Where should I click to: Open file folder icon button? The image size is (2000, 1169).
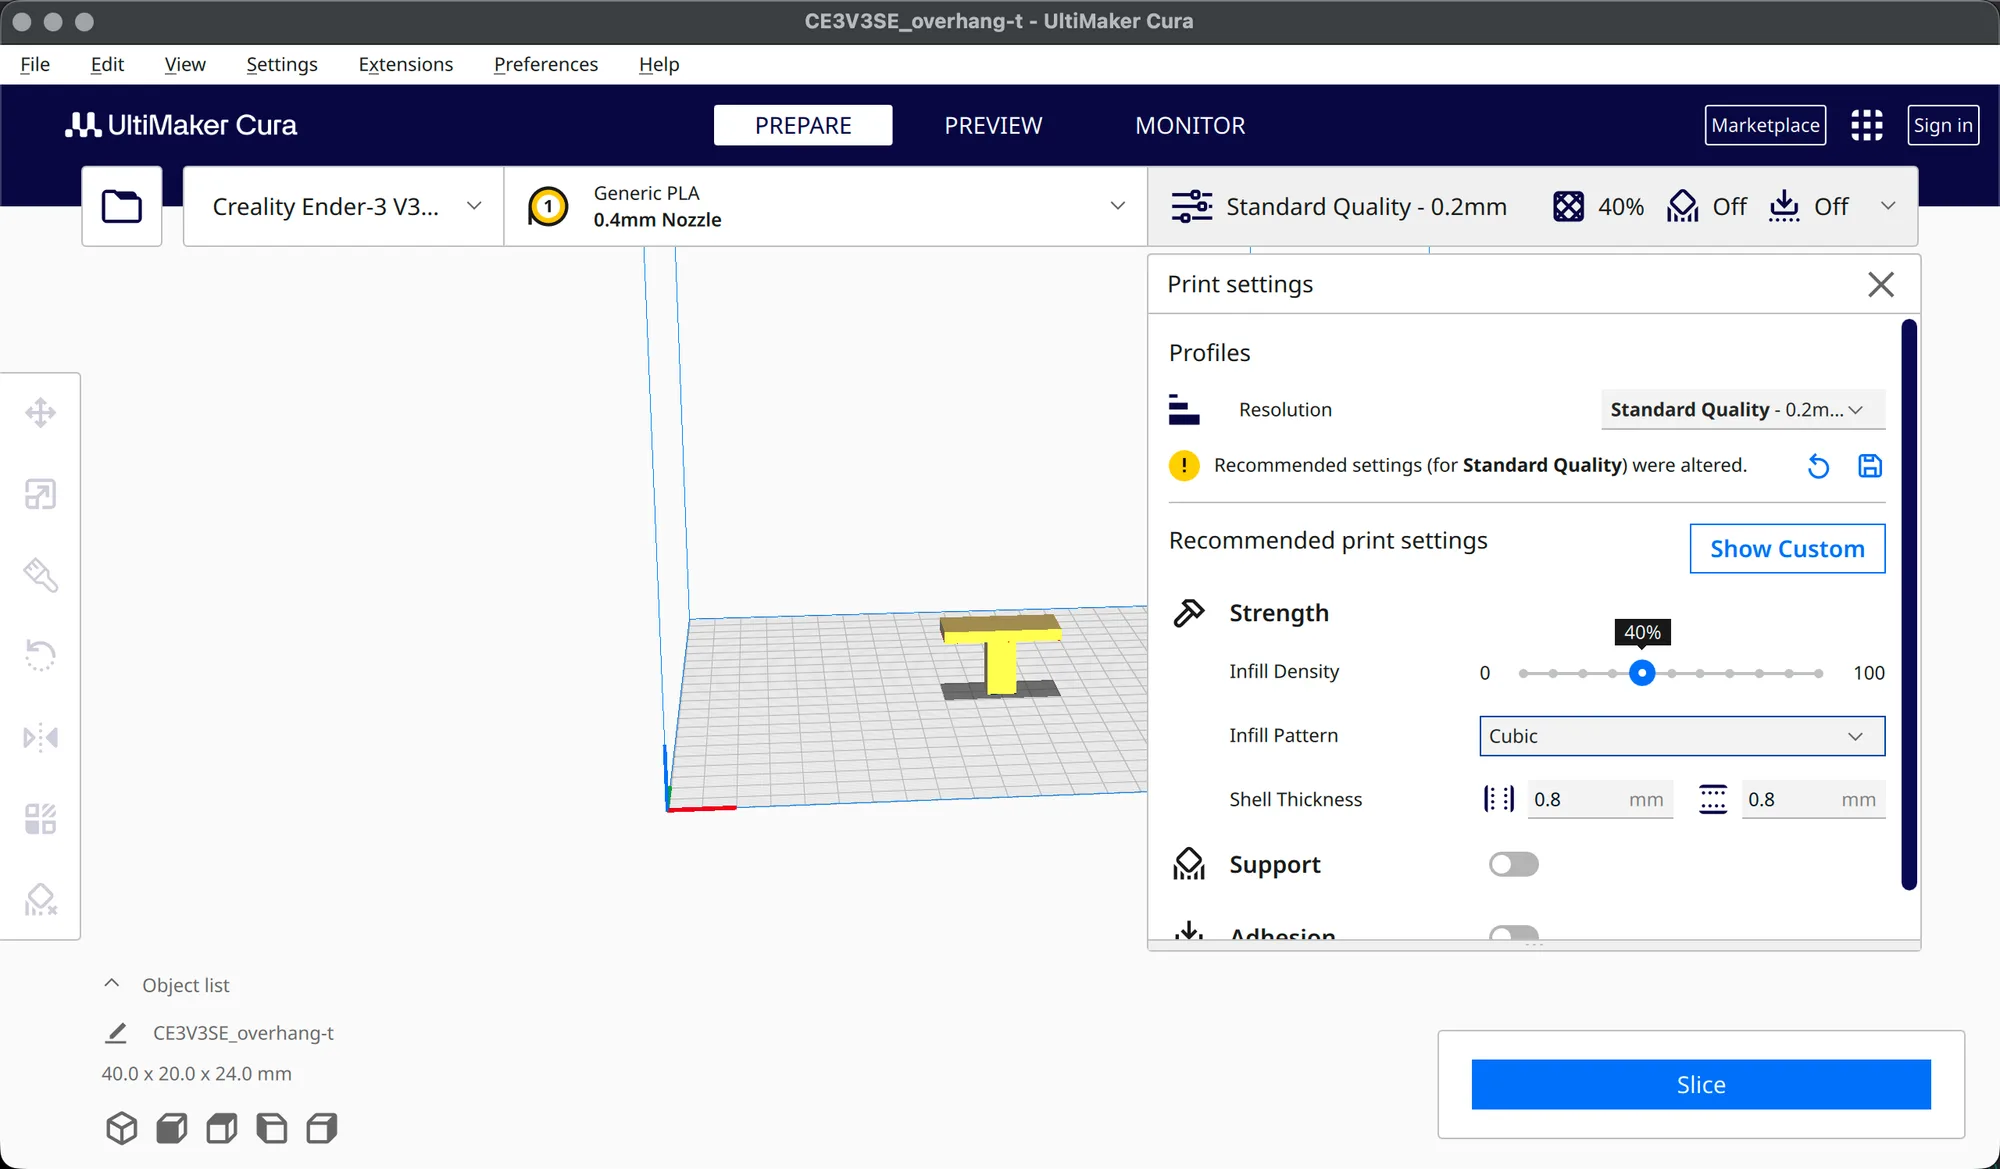pos(122,206)
